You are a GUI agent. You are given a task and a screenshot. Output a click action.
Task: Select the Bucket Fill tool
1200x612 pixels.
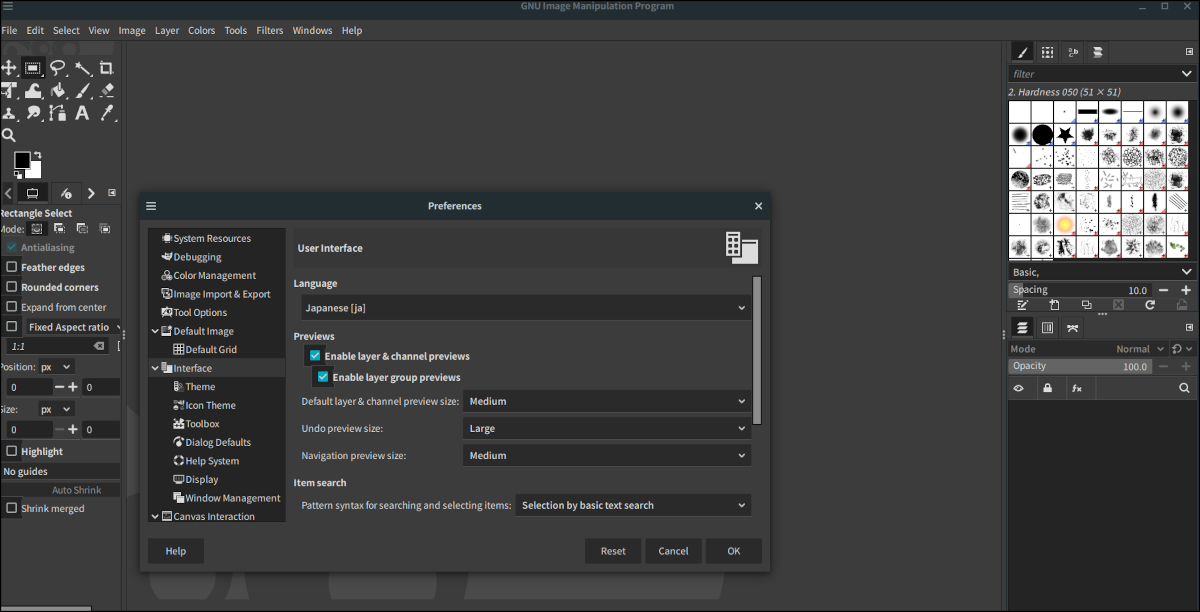(x=58, y=91)
